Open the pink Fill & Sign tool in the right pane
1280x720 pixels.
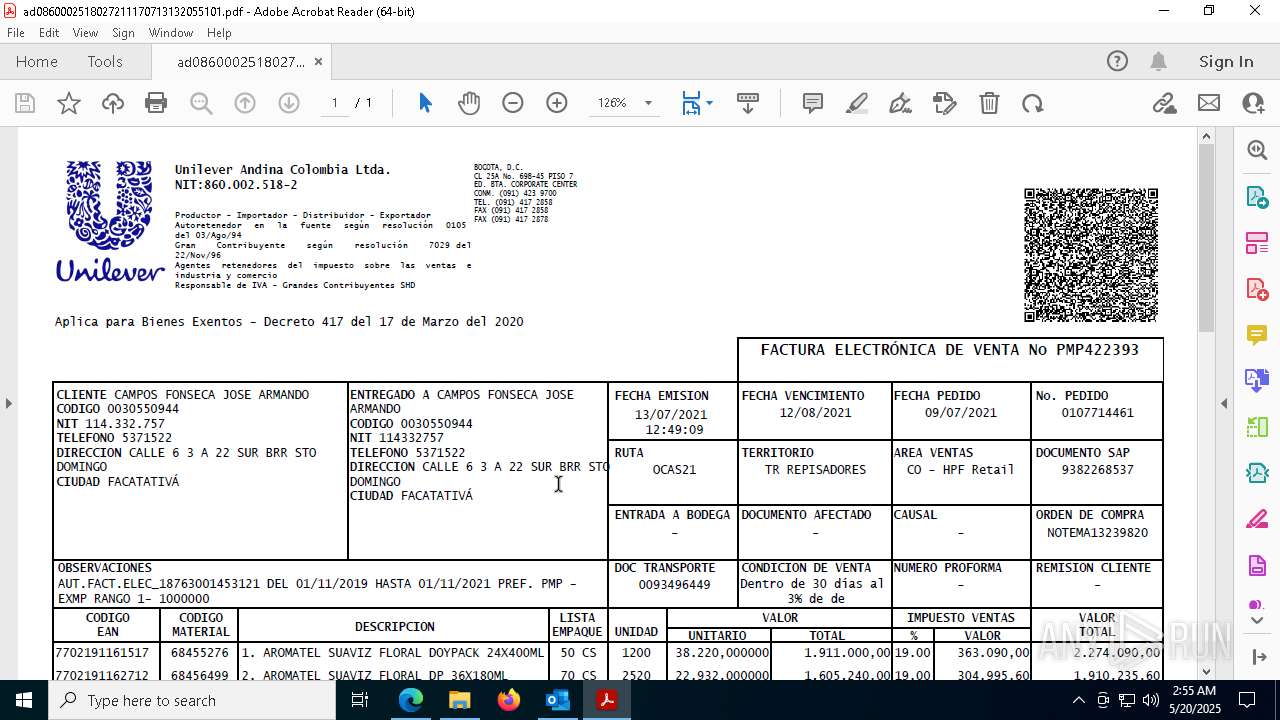pos(1257,520)
